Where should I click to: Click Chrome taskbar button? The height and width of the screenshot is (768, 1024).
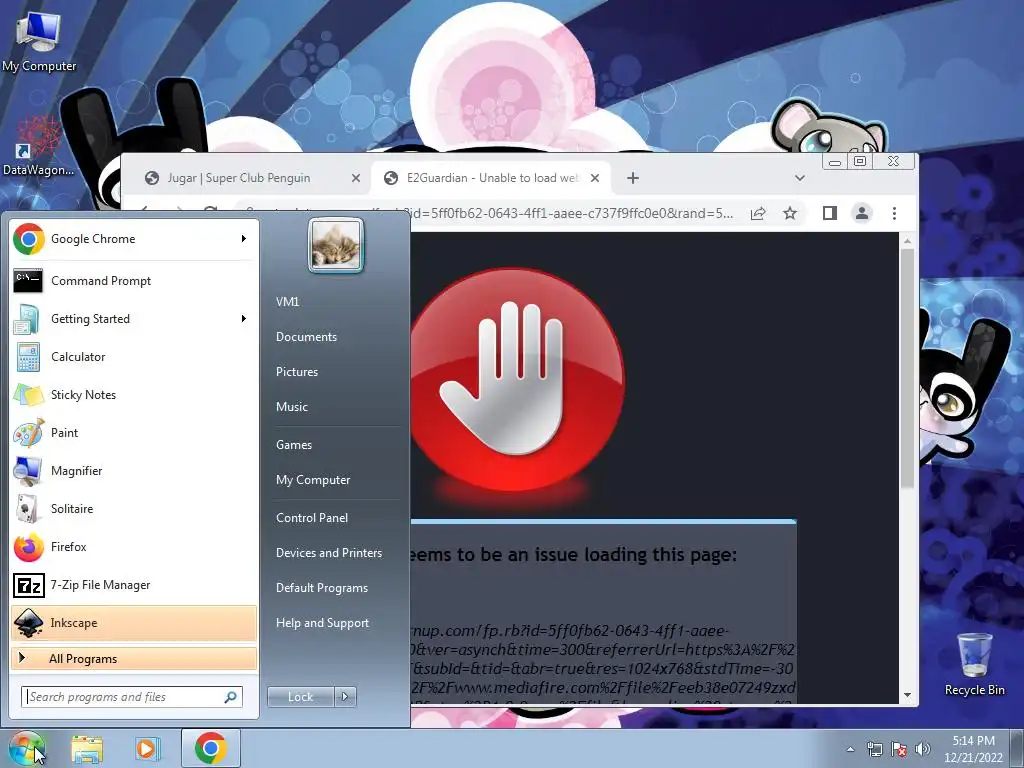click(x=210, y=748)
